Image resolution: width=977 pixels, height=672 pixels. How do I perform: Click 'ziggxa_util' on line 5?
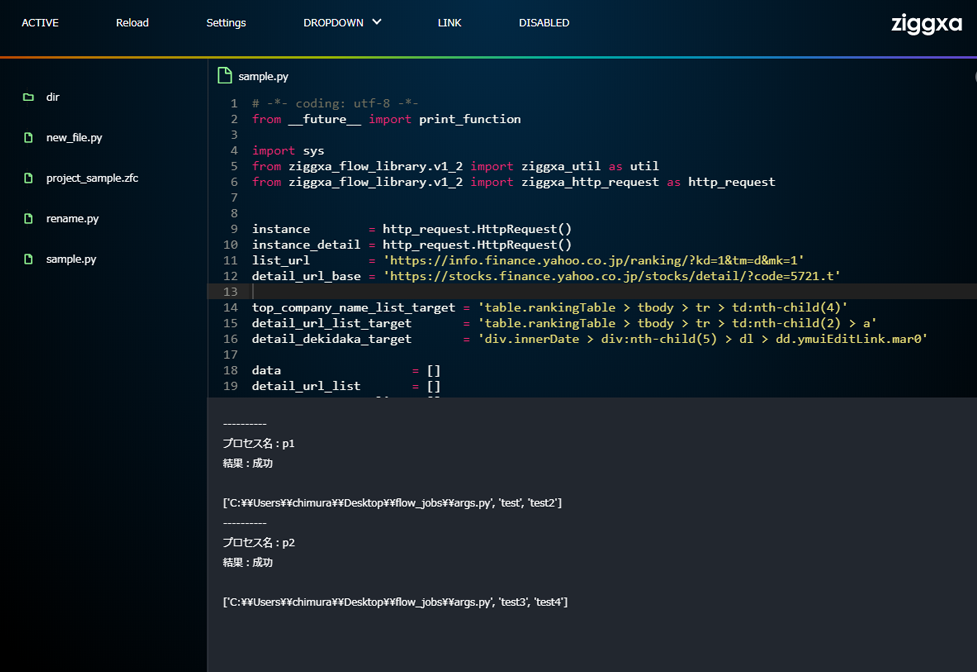click(561, 166)
